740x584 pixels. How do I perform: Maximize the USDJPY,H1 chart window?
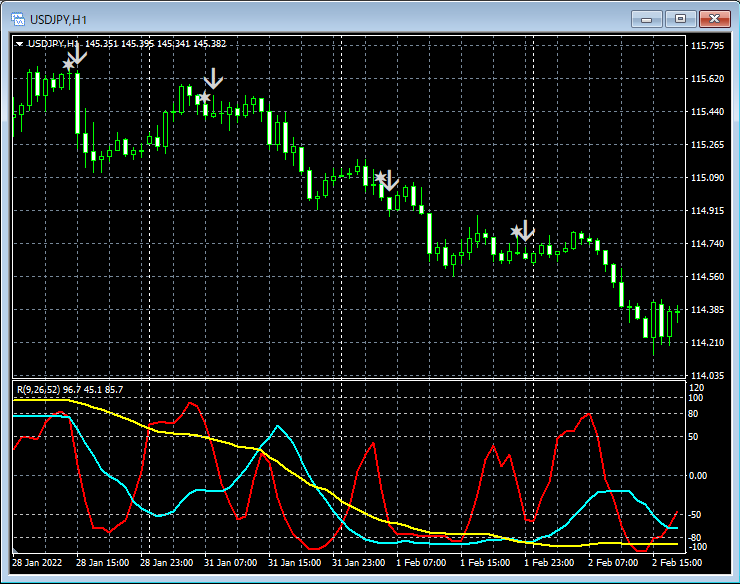[x=681, y=18]
